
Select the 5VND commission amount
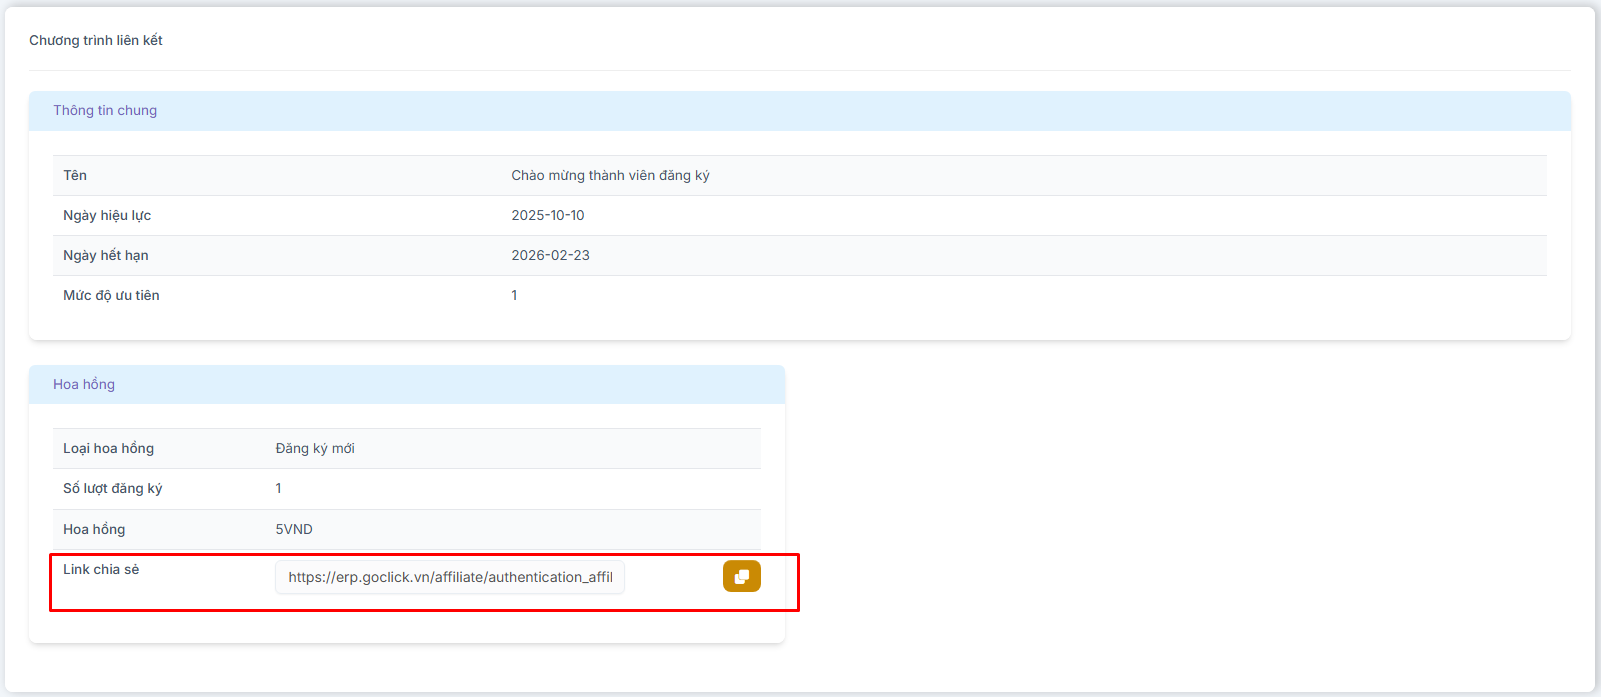294,529
